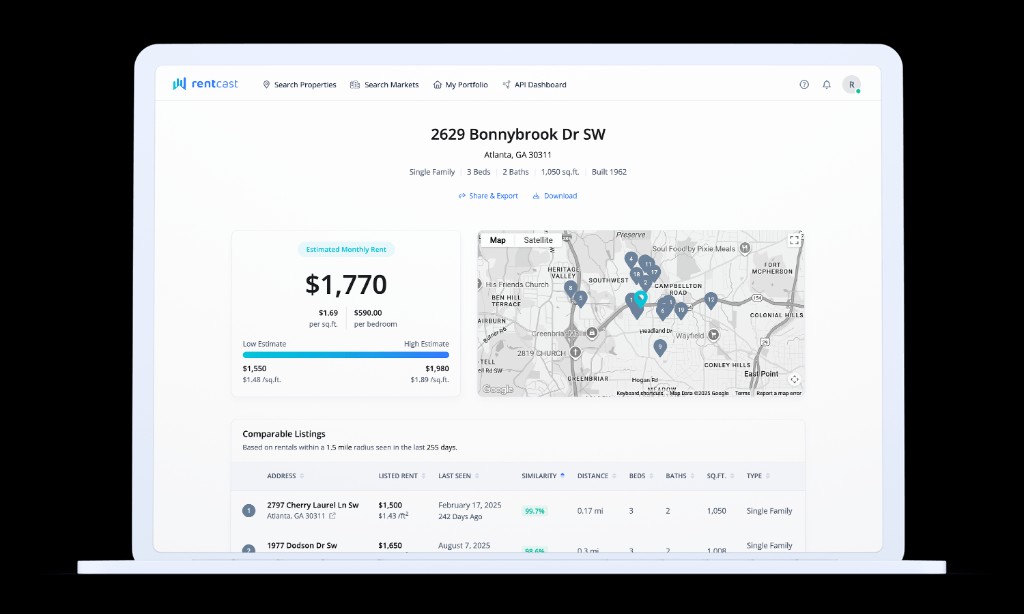
Task: Click the February 17, 2025 date
Action: [x=470, y=505]
